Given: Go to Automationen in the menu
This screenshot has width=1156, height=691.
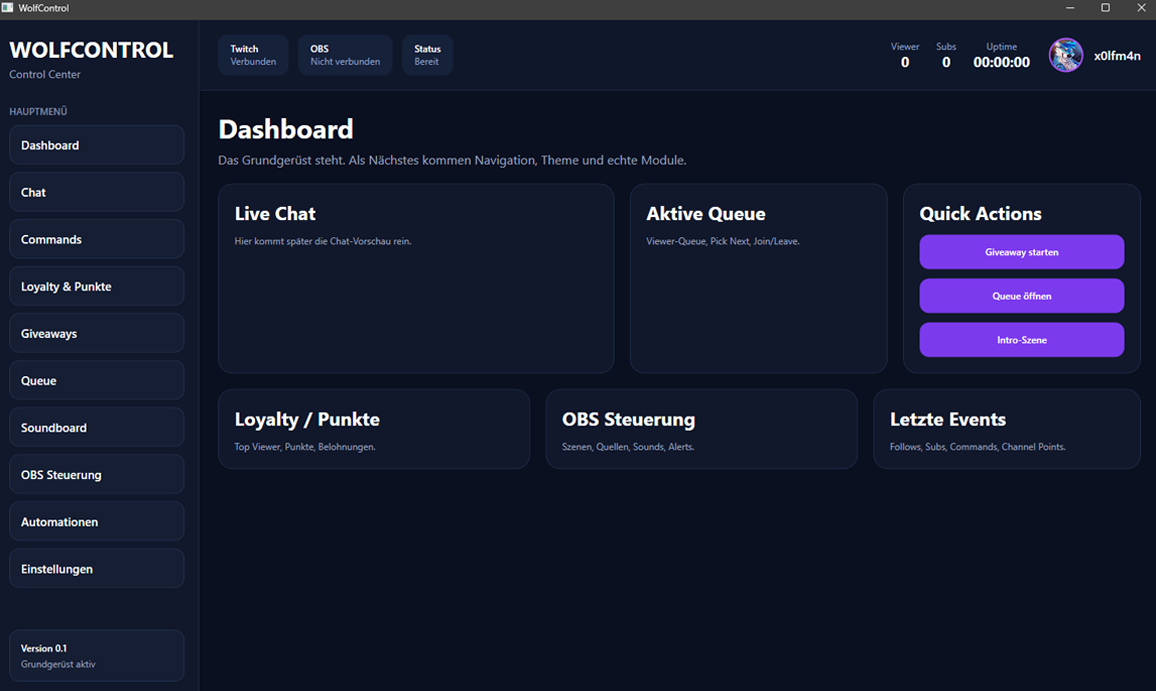Looking at the screenshot, I should tap(96, 521).
